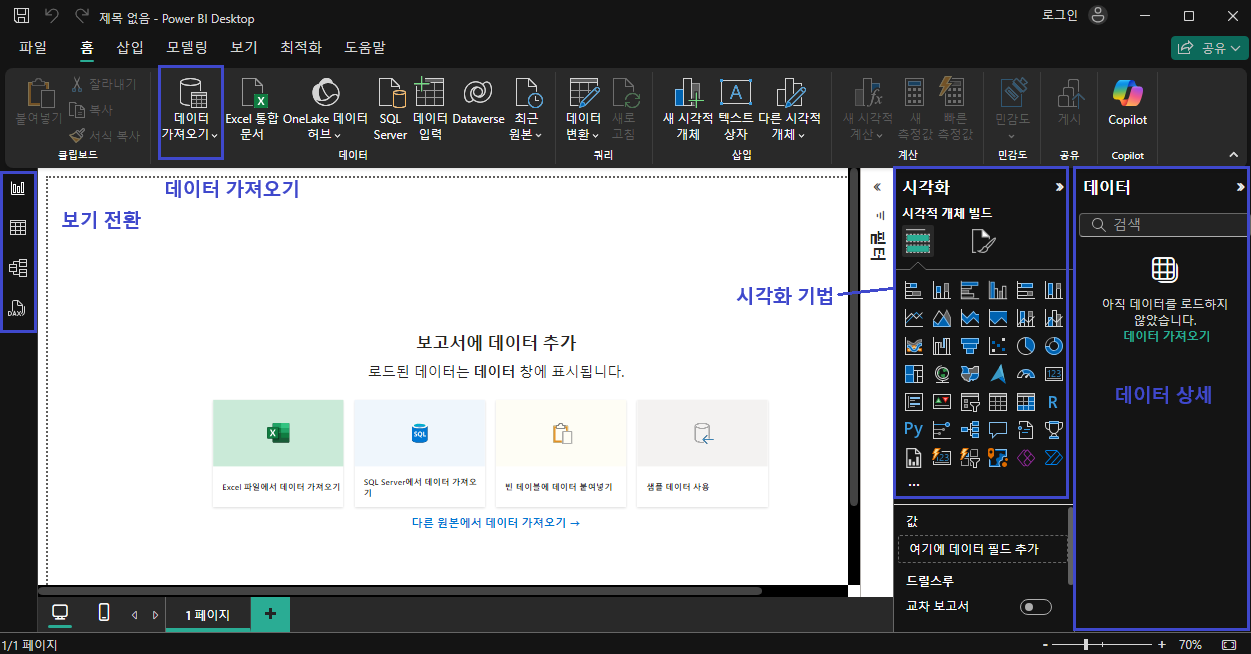Switch to desktop layout view
Image resolution: width=1251 pixels, height=654 pixels.
60,613
